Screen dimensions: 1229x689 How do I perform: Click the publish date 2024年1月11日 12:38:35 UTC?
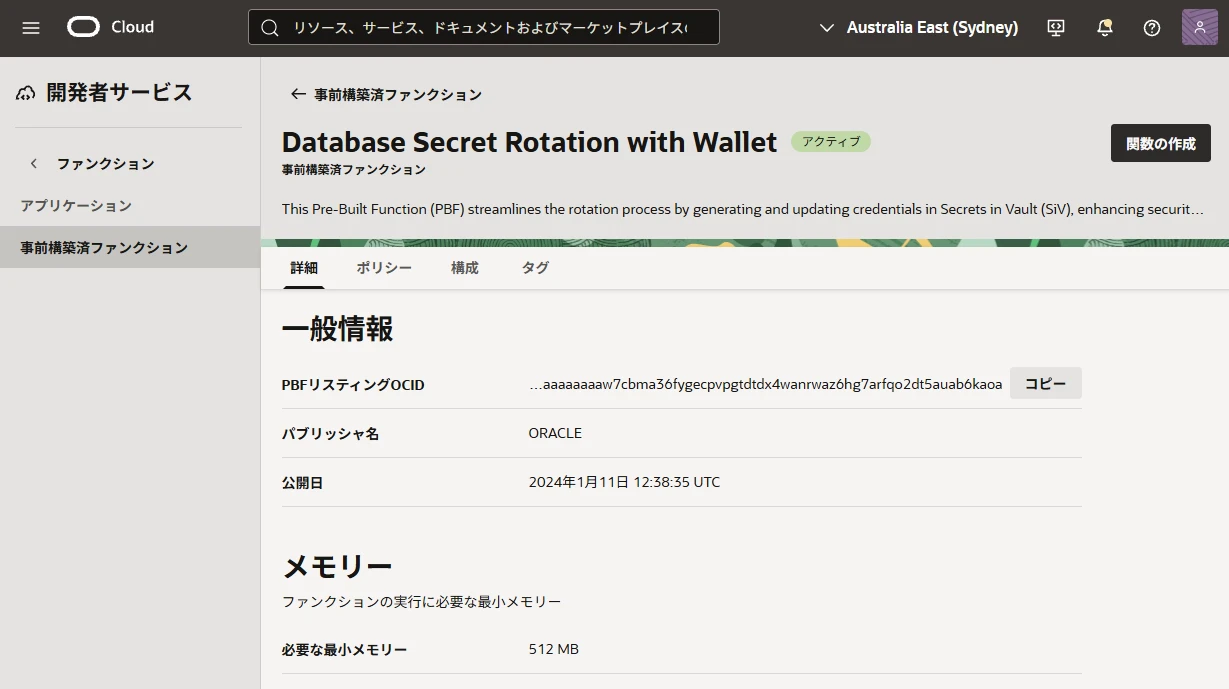(624, 482)
